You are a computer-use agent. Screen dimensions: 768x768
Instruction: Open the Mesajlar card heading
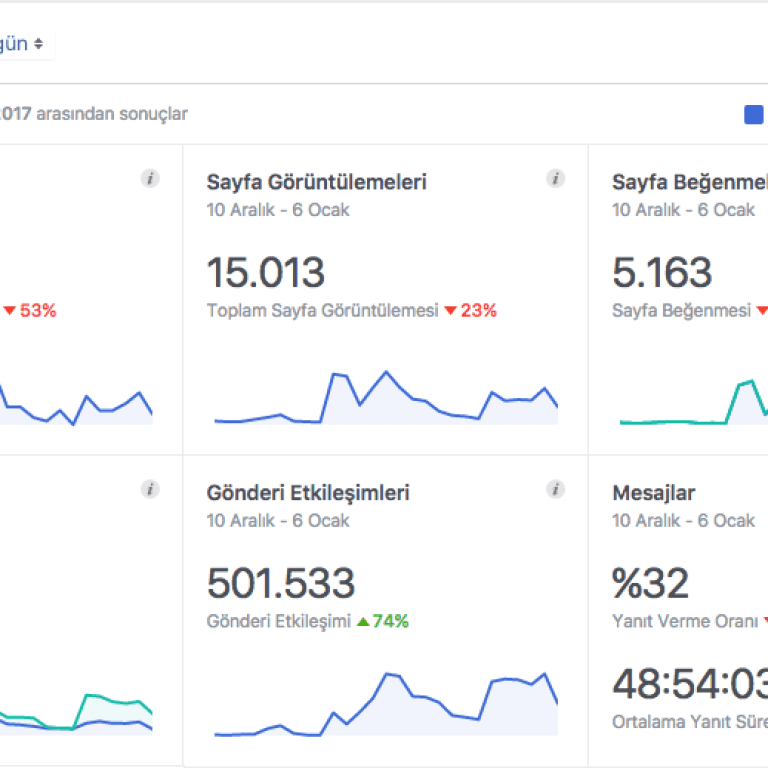(653, 493)
